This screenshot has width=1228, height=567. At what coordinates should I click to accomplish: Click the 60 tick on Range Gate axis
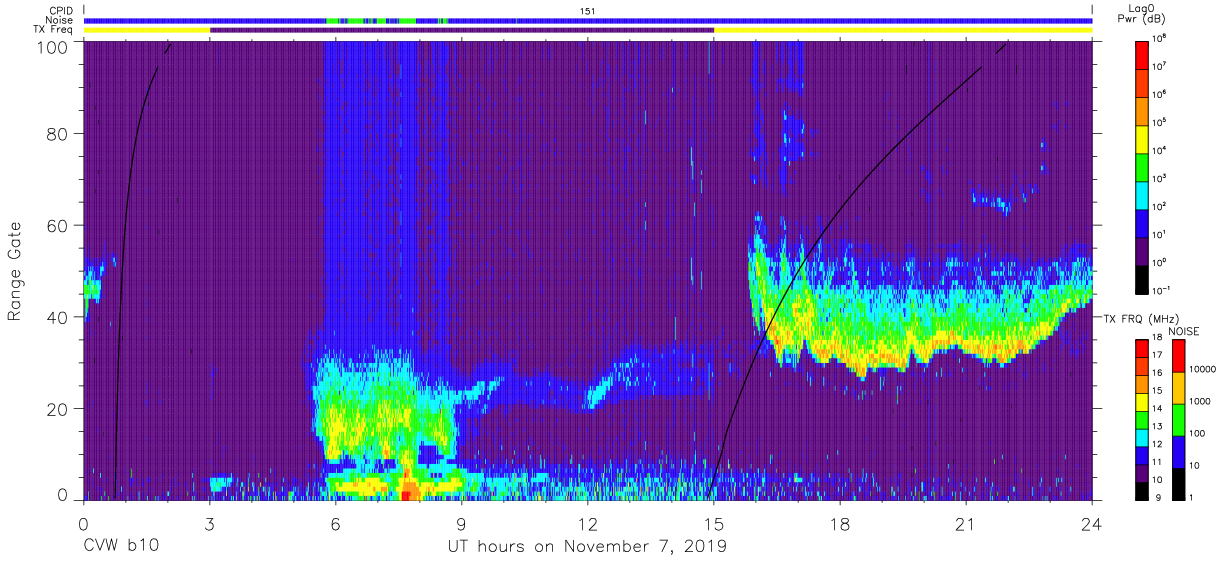pyautogui.click(x=58, y=227)
